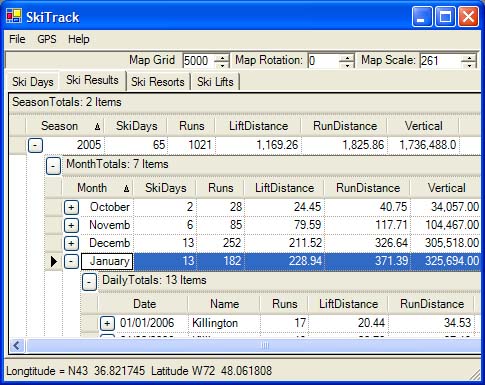Adjust the Map Grid spinner arrows

pos(222,61)
